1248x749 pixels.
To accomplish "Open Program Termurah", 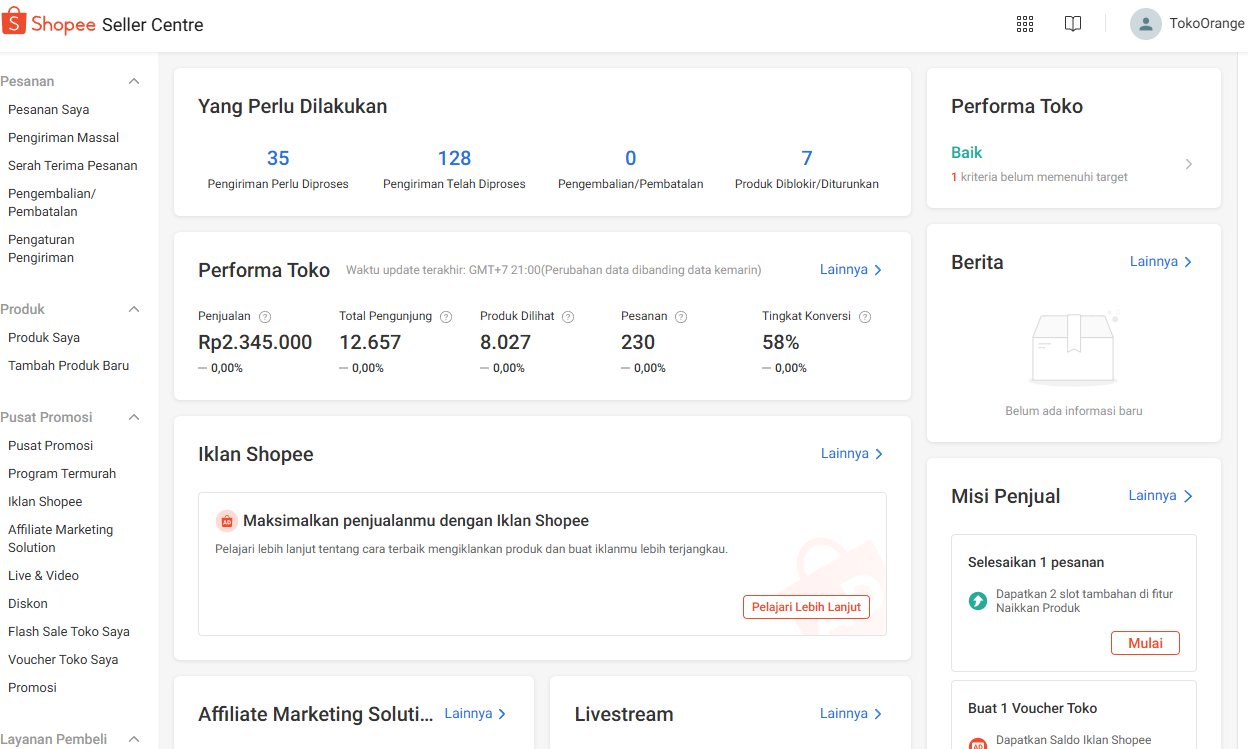I will coord(62,474).
